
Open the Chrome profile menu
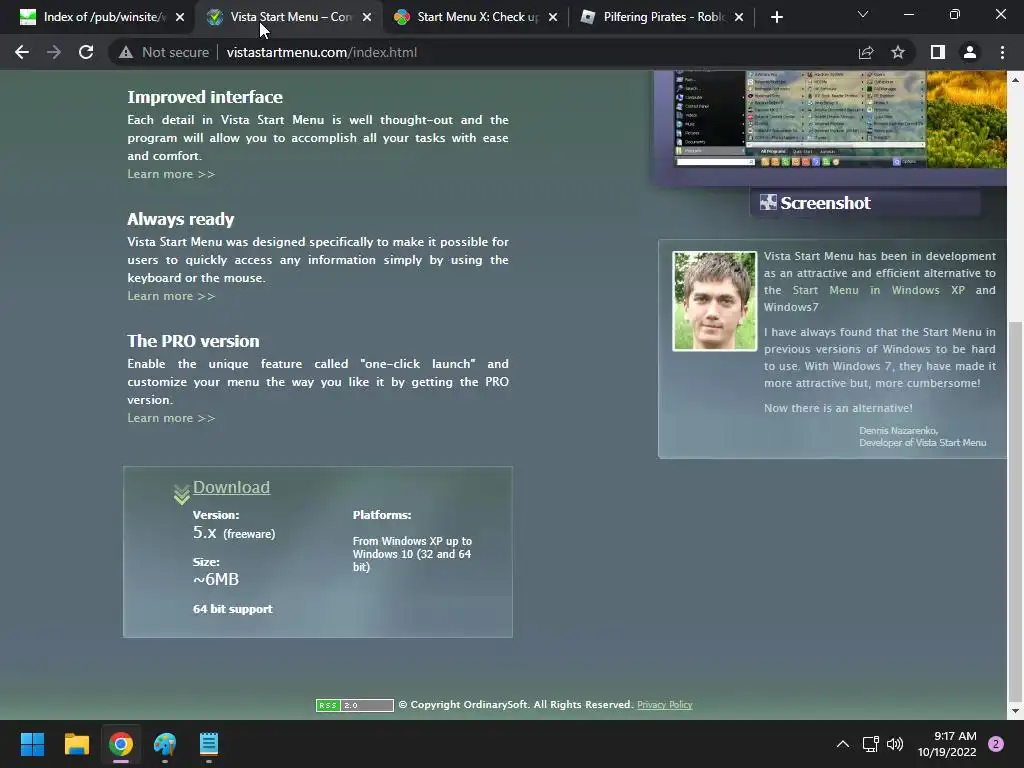point(970,52)
